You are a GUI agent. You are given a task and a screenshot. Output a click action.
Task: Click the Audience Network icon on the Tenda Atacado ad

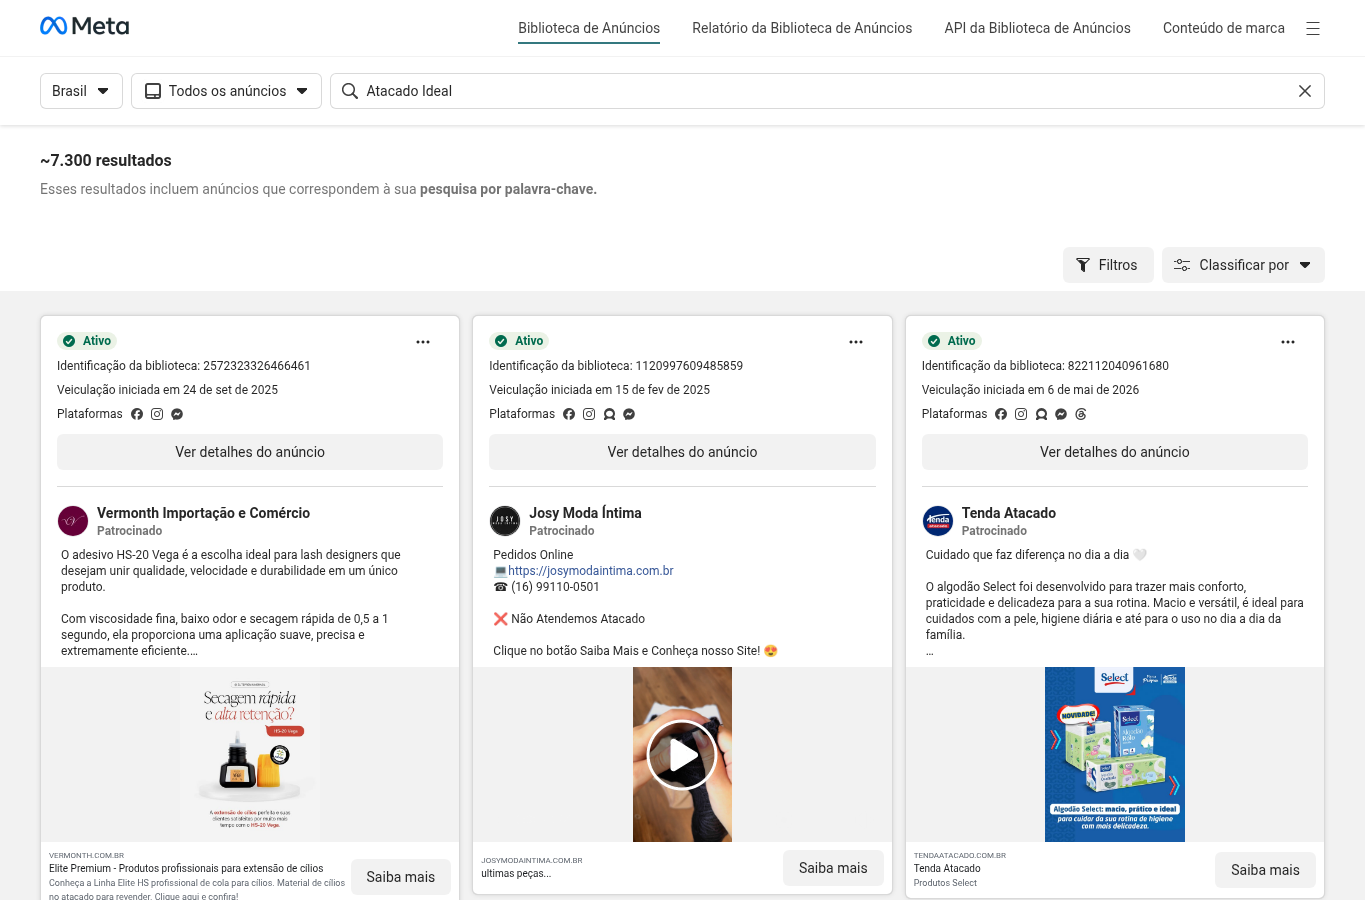click(1041, 414)
